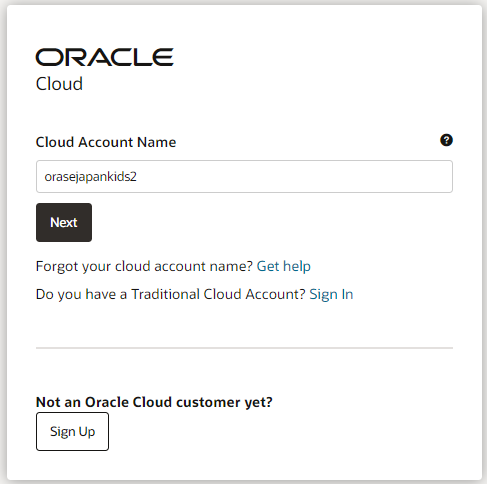The image size is (487, 484).
Task: Click the Cloud Account Name label
Action: point(106,142)
